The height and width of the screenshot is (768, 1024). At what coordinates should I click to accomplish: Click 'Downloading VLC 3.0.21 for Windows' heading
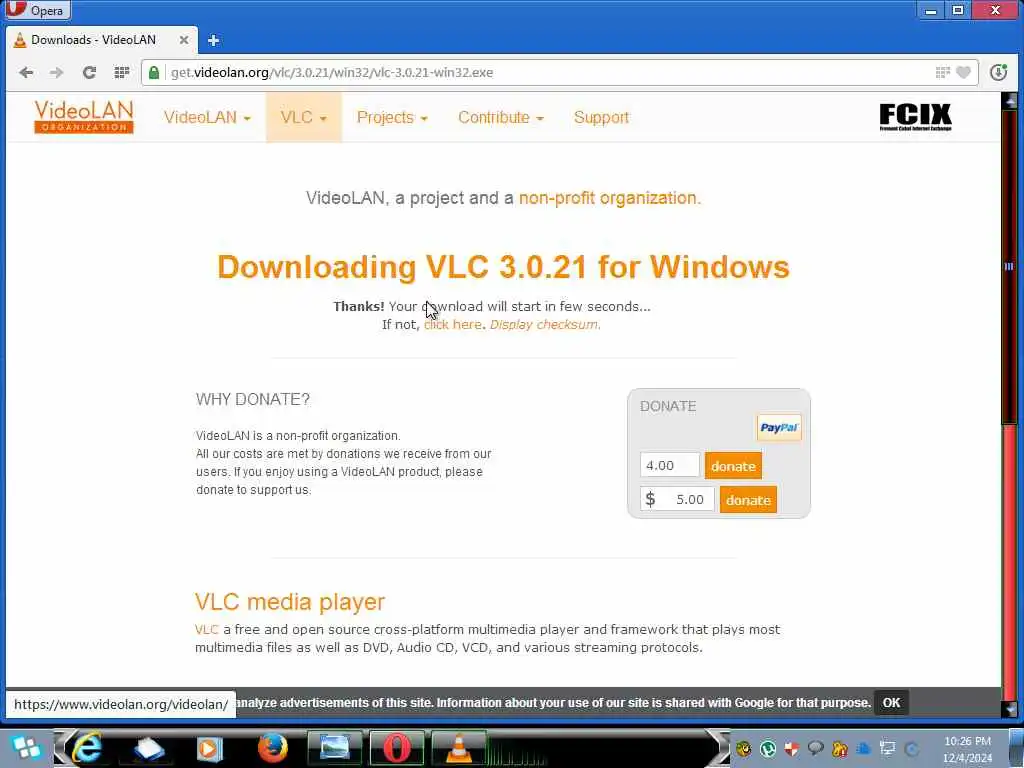pyautogui.click(x=503, y=266)
